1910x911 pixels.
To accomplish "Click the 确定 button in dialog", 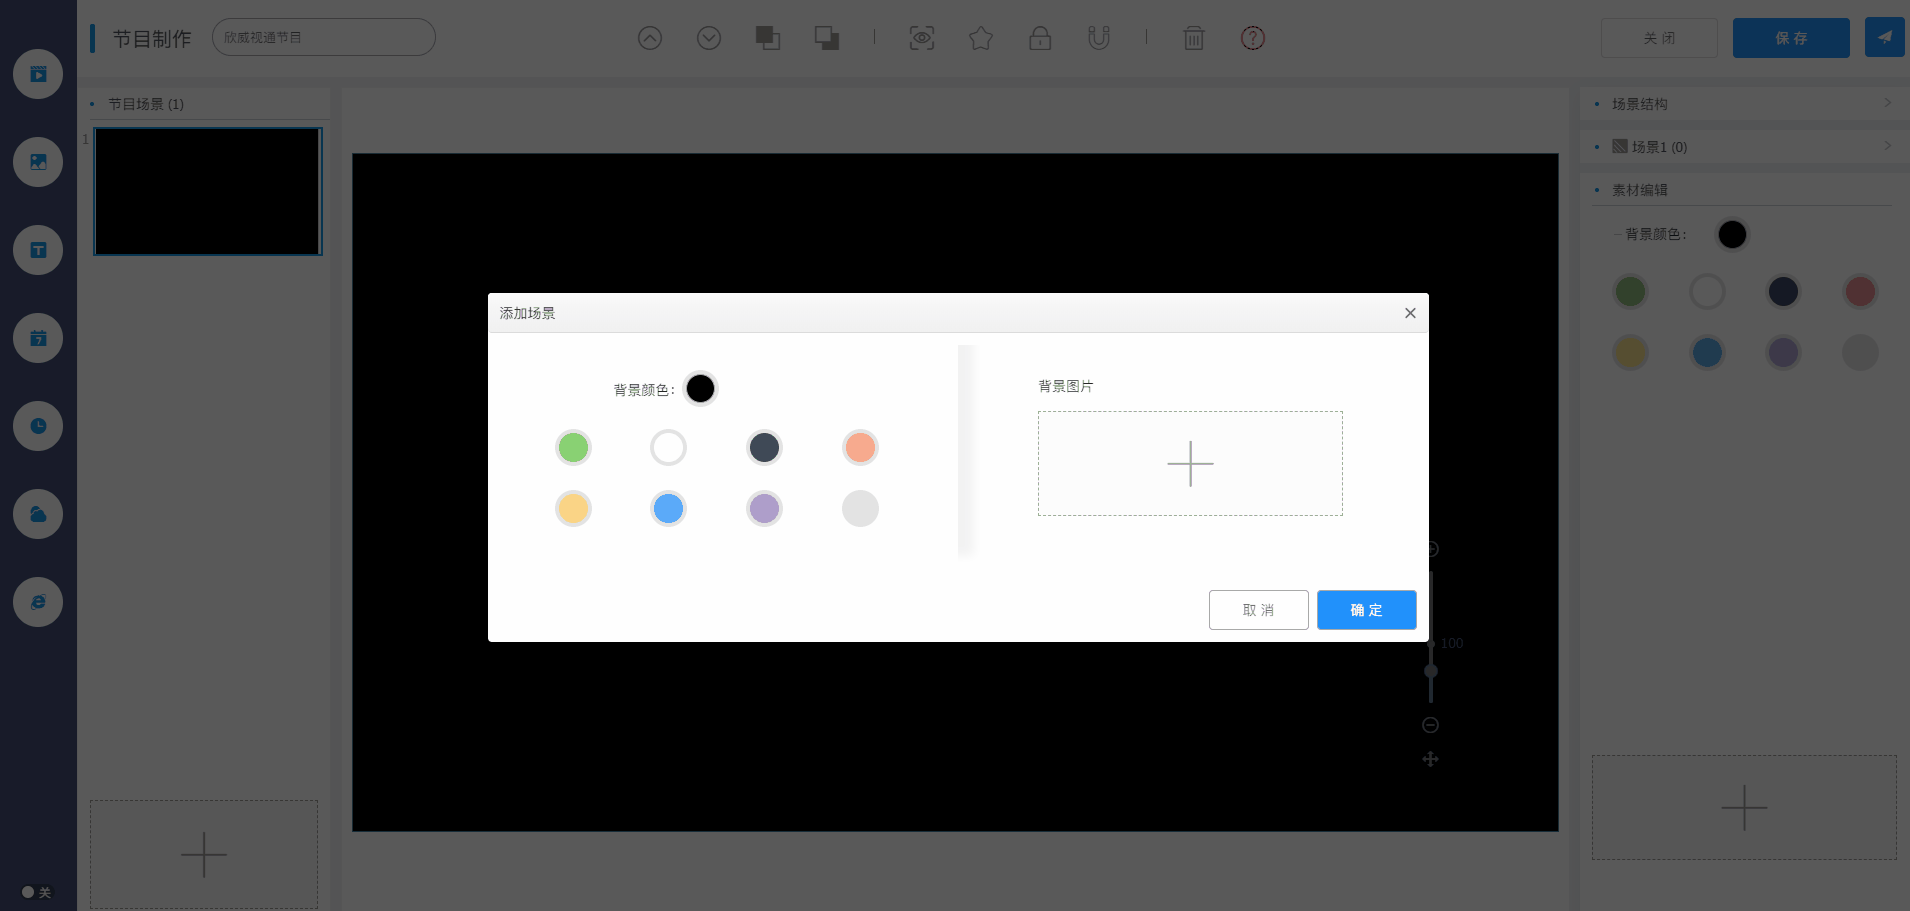I will (x=1366, y=610).
